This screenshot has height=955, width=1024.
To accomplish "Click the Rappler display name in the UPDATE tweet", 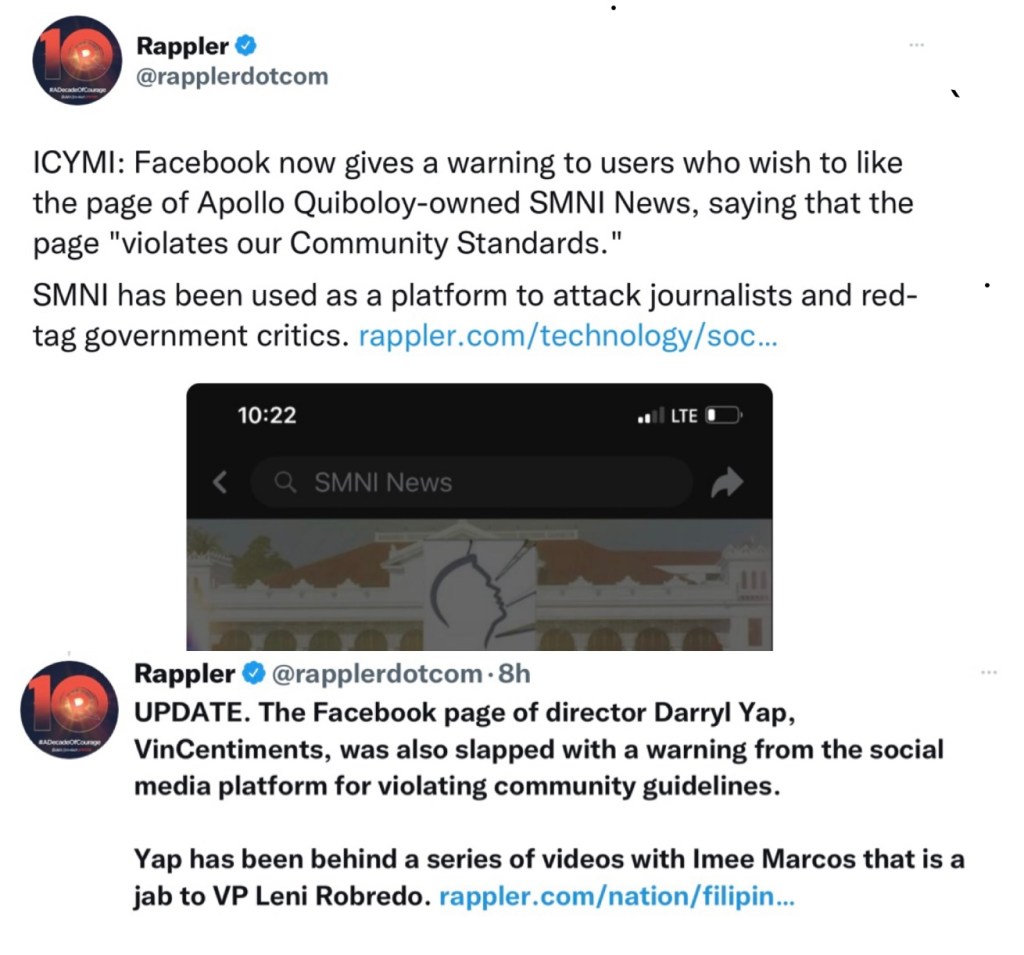I will point(185,675).
